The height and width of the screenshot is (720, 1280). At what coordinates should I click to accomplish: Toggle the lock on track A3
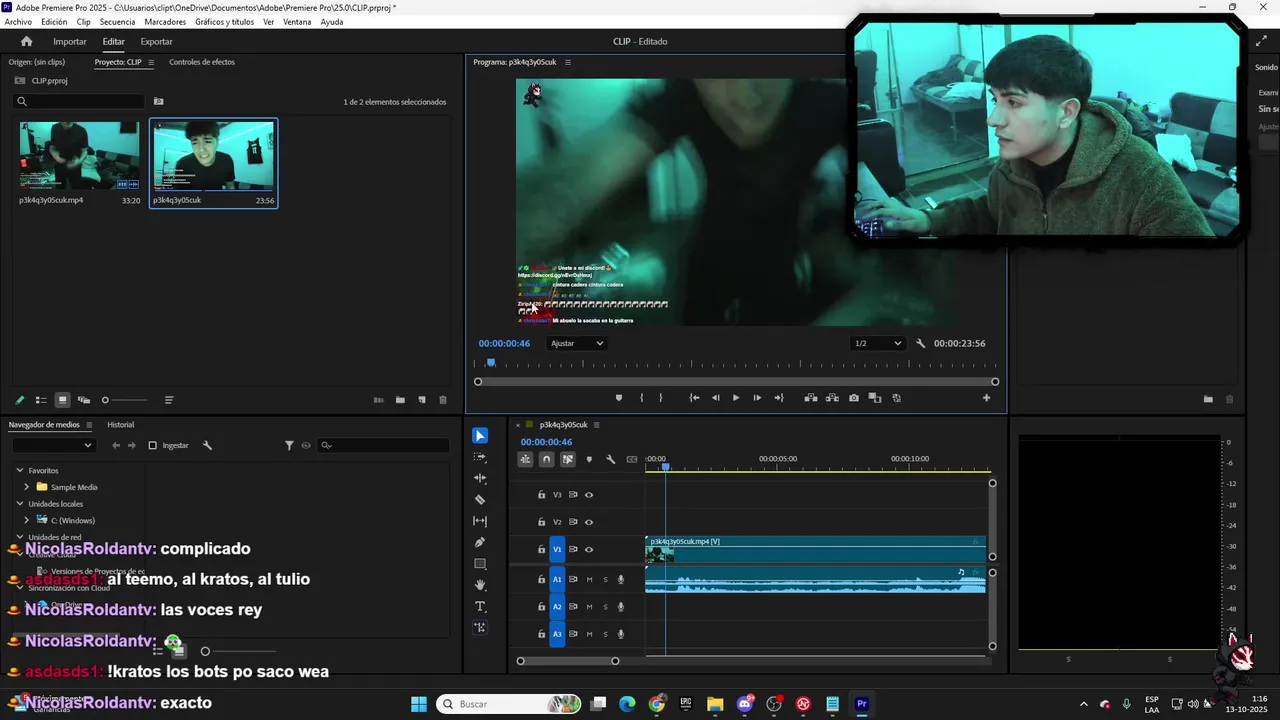point(541,634)
